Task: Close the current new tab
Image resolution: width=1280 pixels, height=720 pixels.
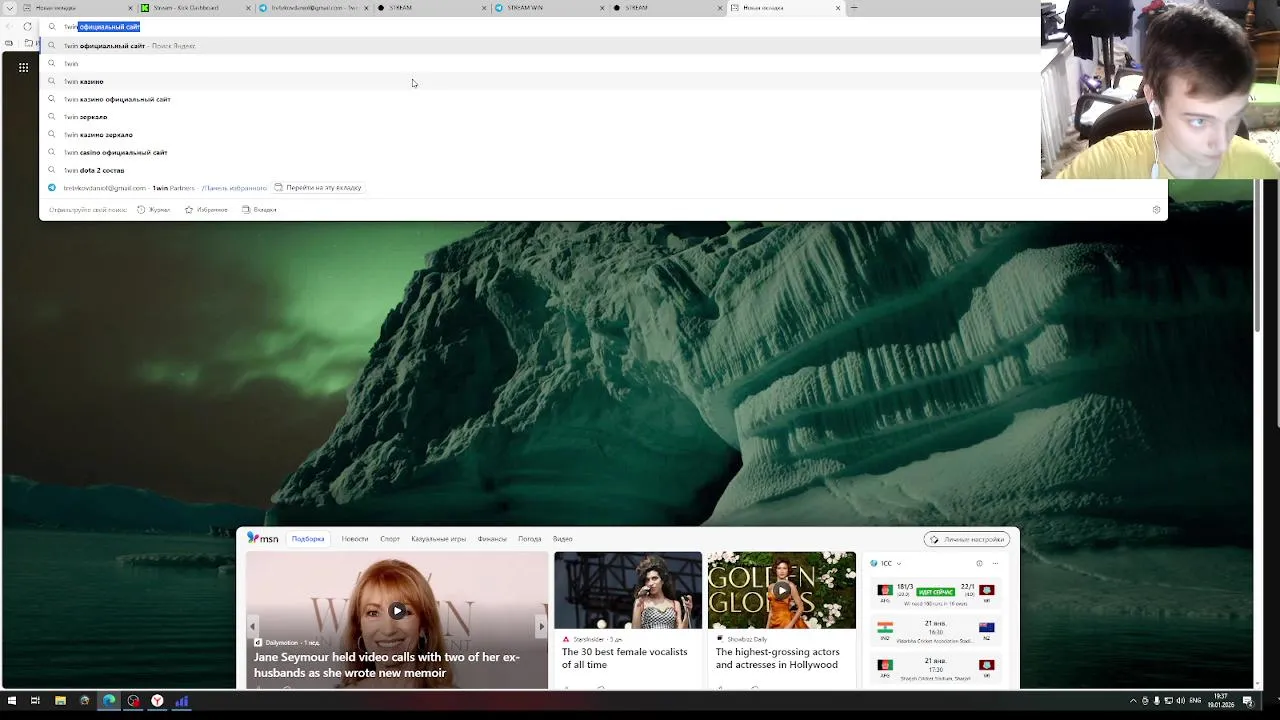Action: coord(838,7)
